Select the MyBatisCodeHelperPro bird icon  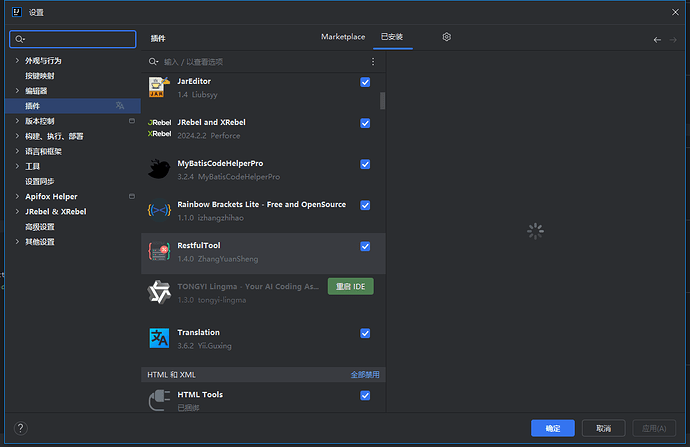point(159,169)
